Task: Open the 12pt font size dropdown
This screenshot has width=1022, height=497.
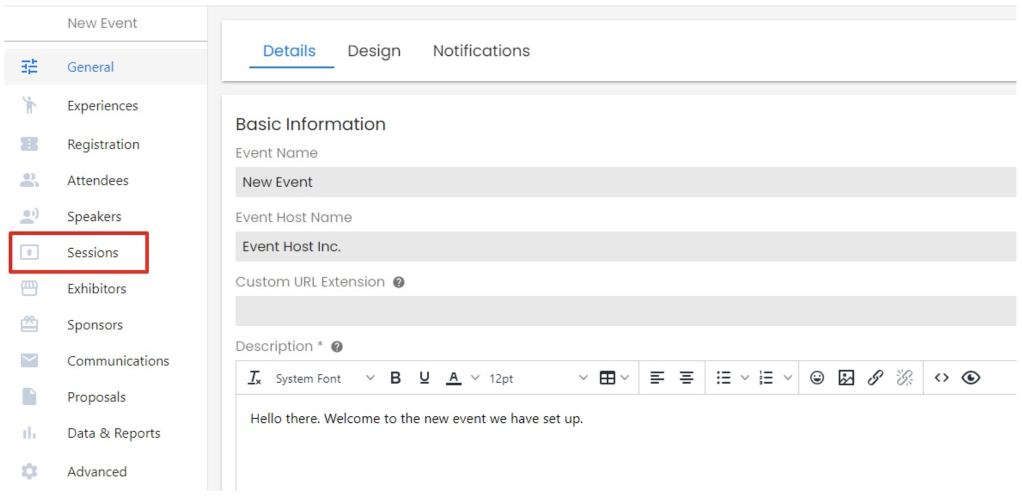Action: (538, 378)
